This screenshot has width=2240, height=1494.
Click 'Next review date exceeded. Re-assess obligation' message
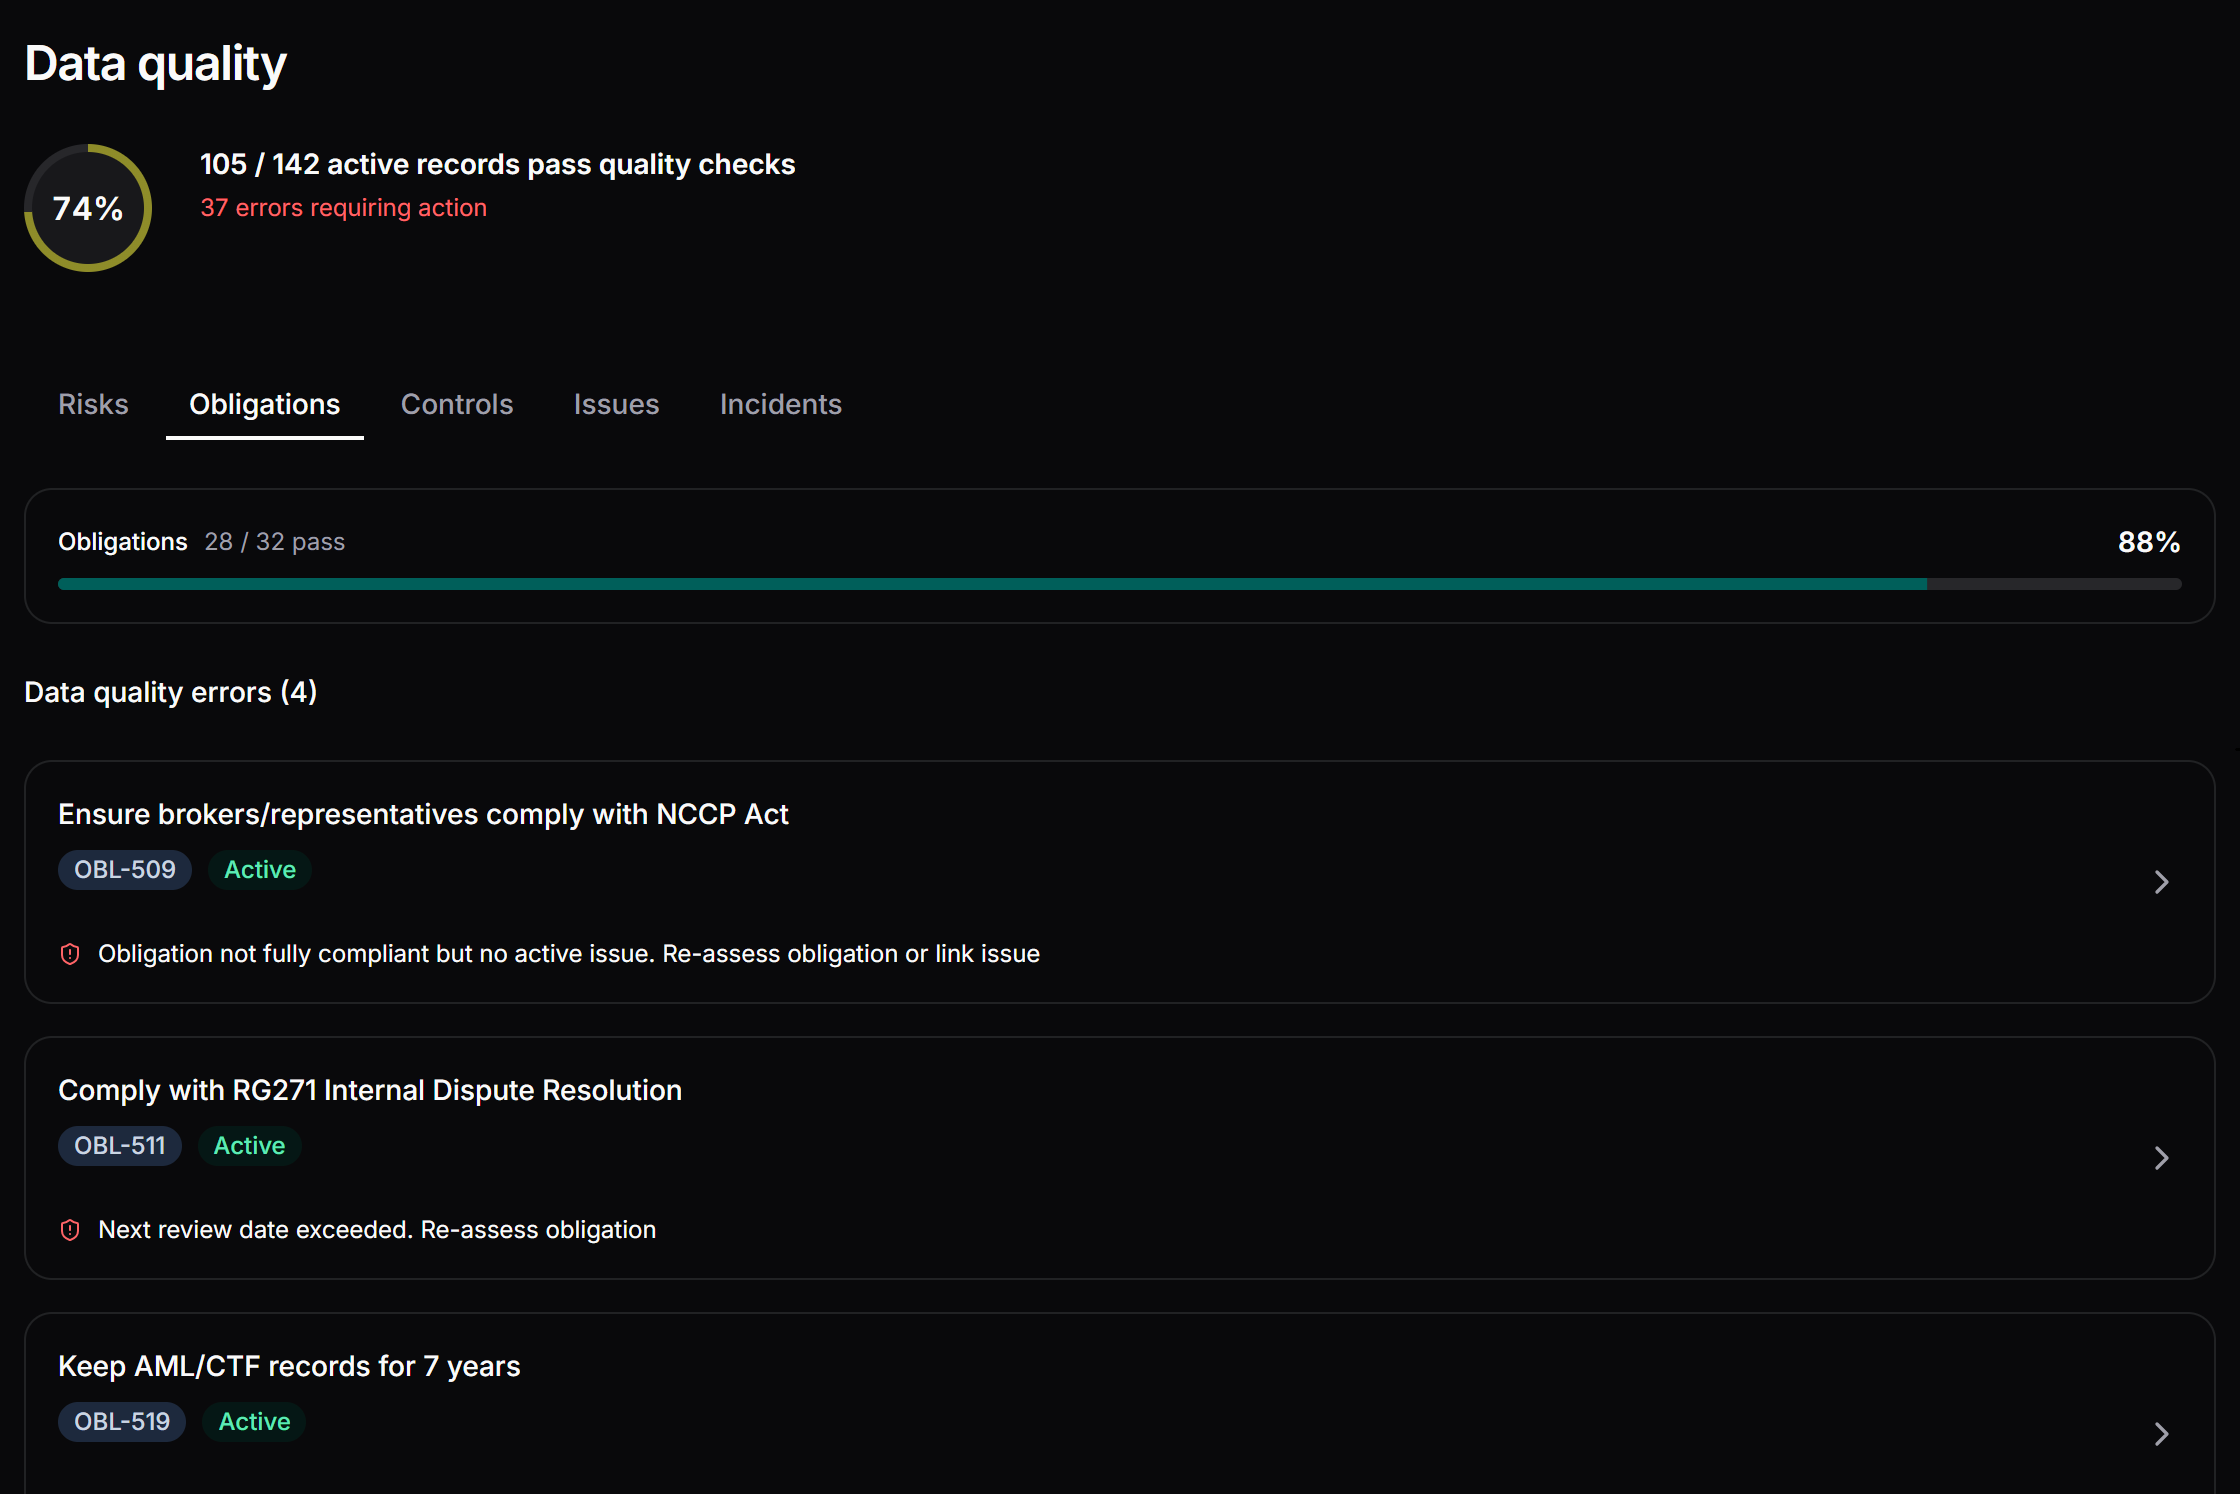point(377,1230)
